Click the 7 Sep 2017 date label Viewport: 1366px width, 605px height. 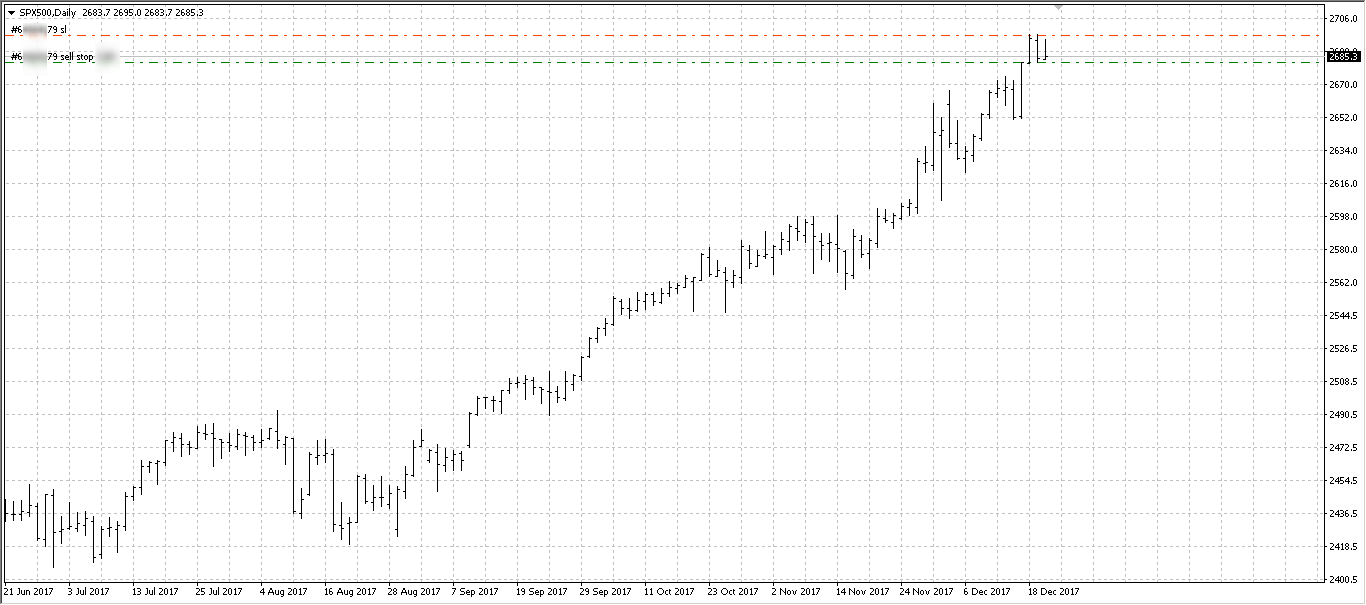click(x=475, y=592)
